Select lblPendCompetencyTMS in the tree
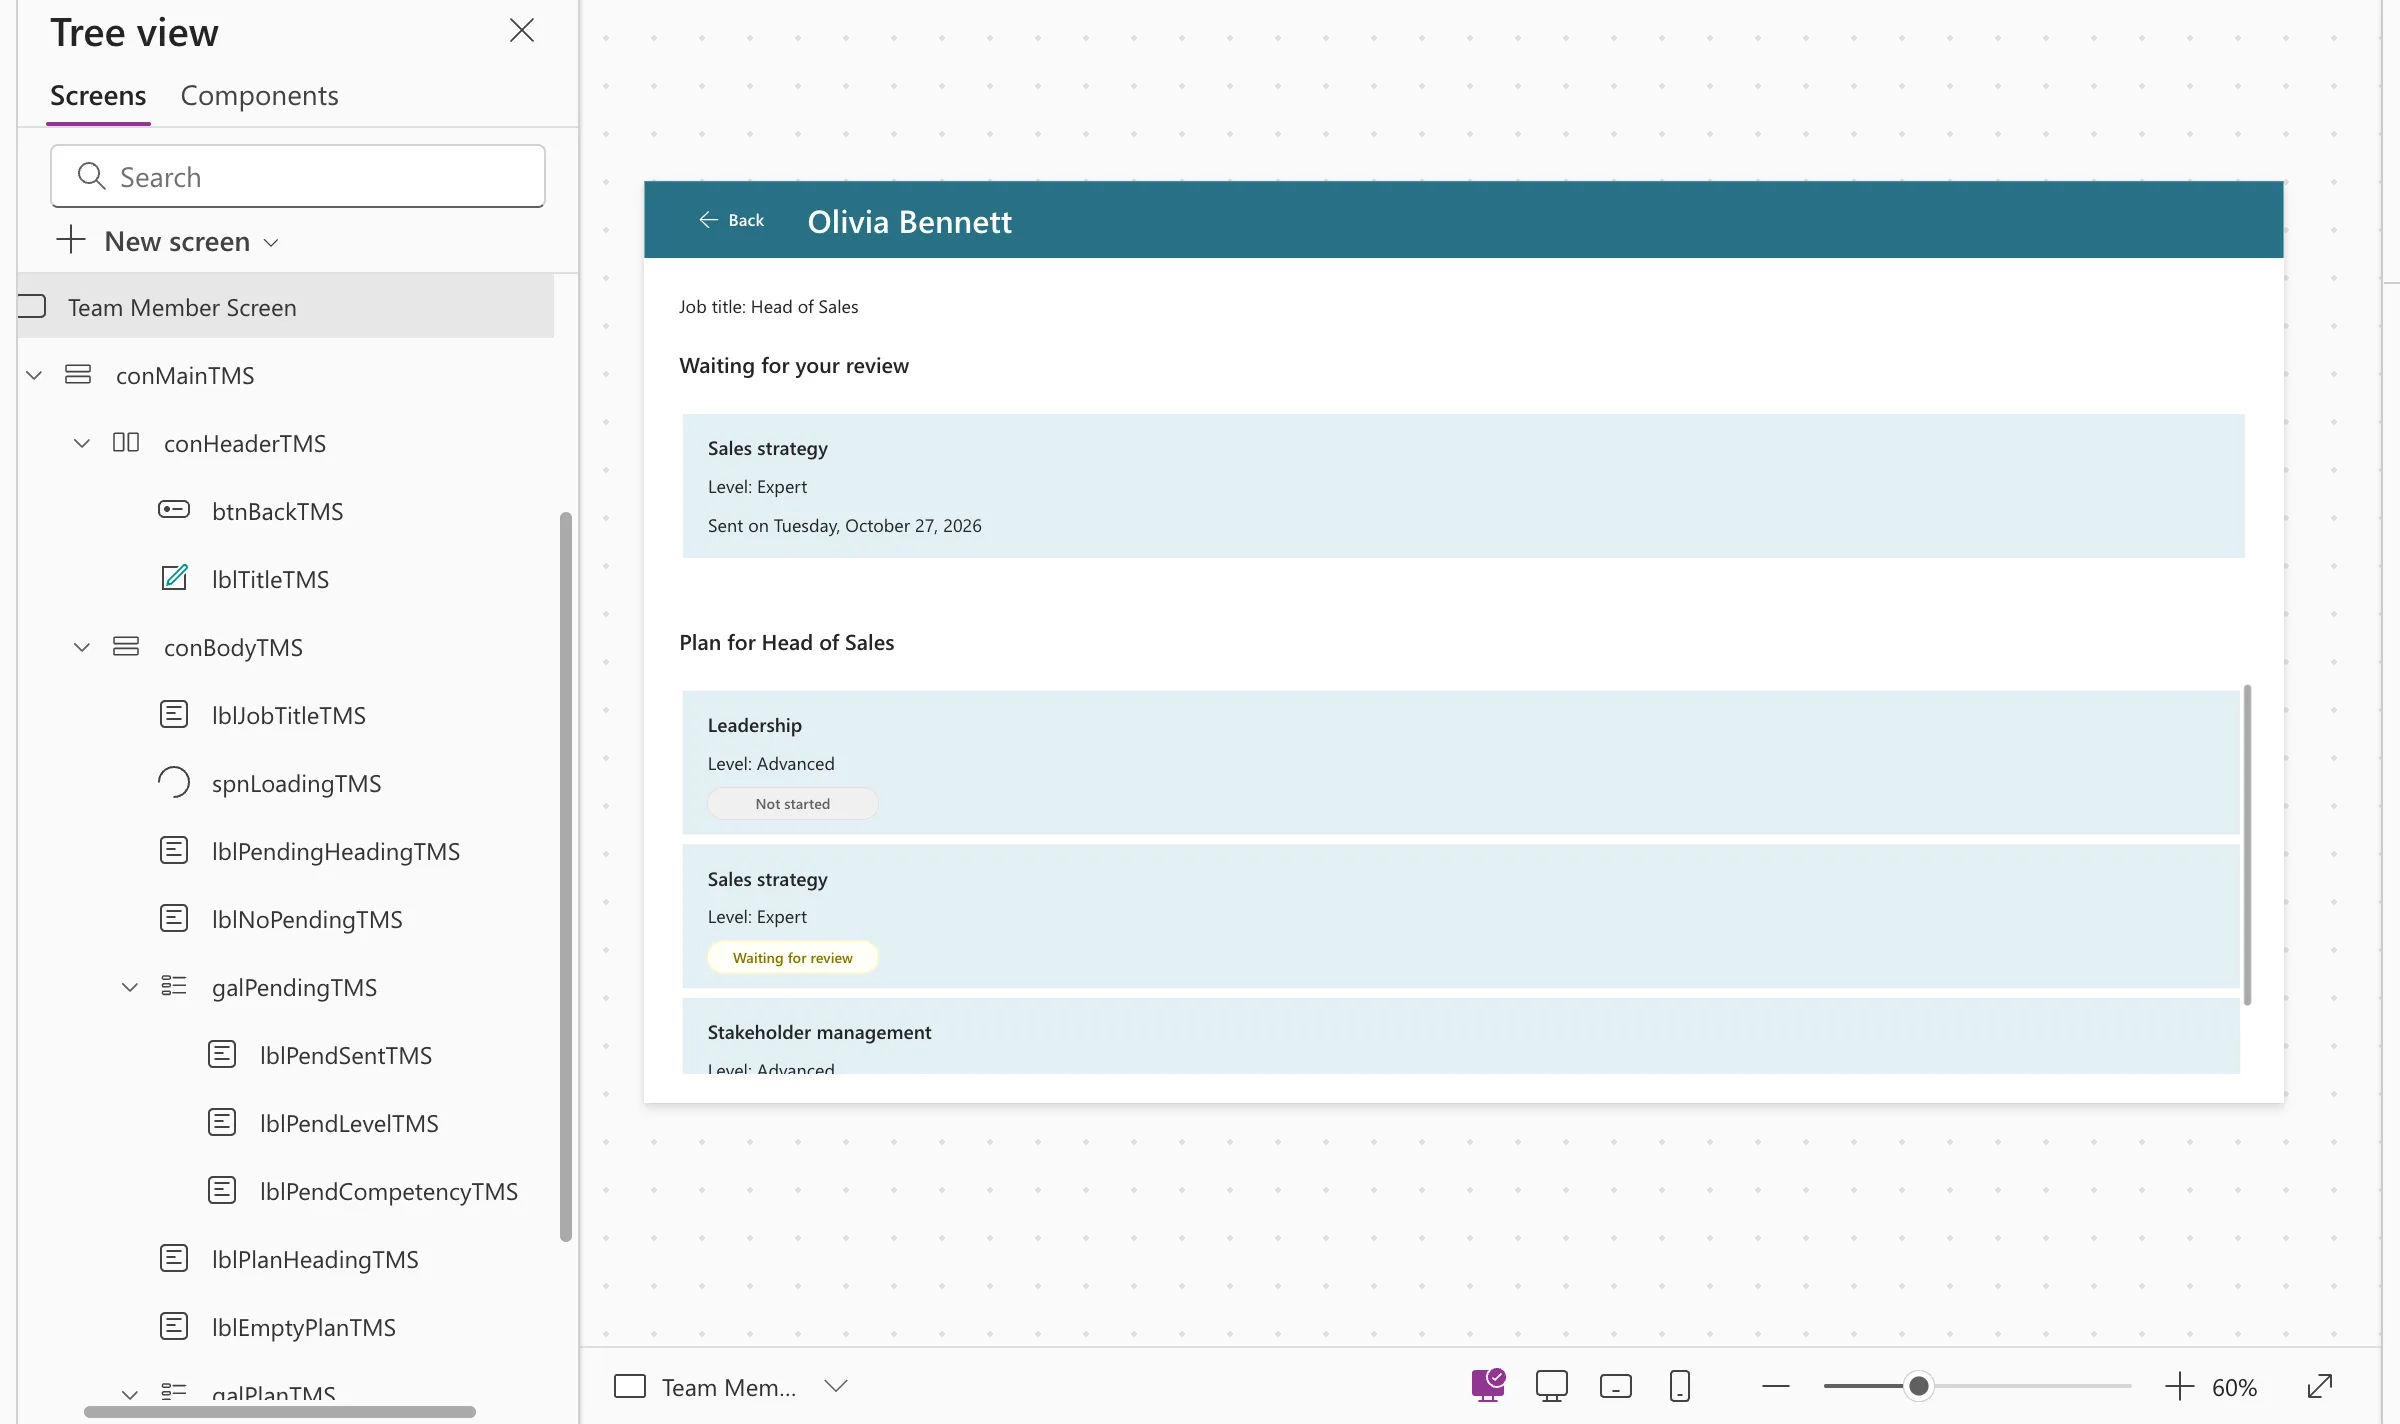The image size is (2400, 1424). (389, 1191)
